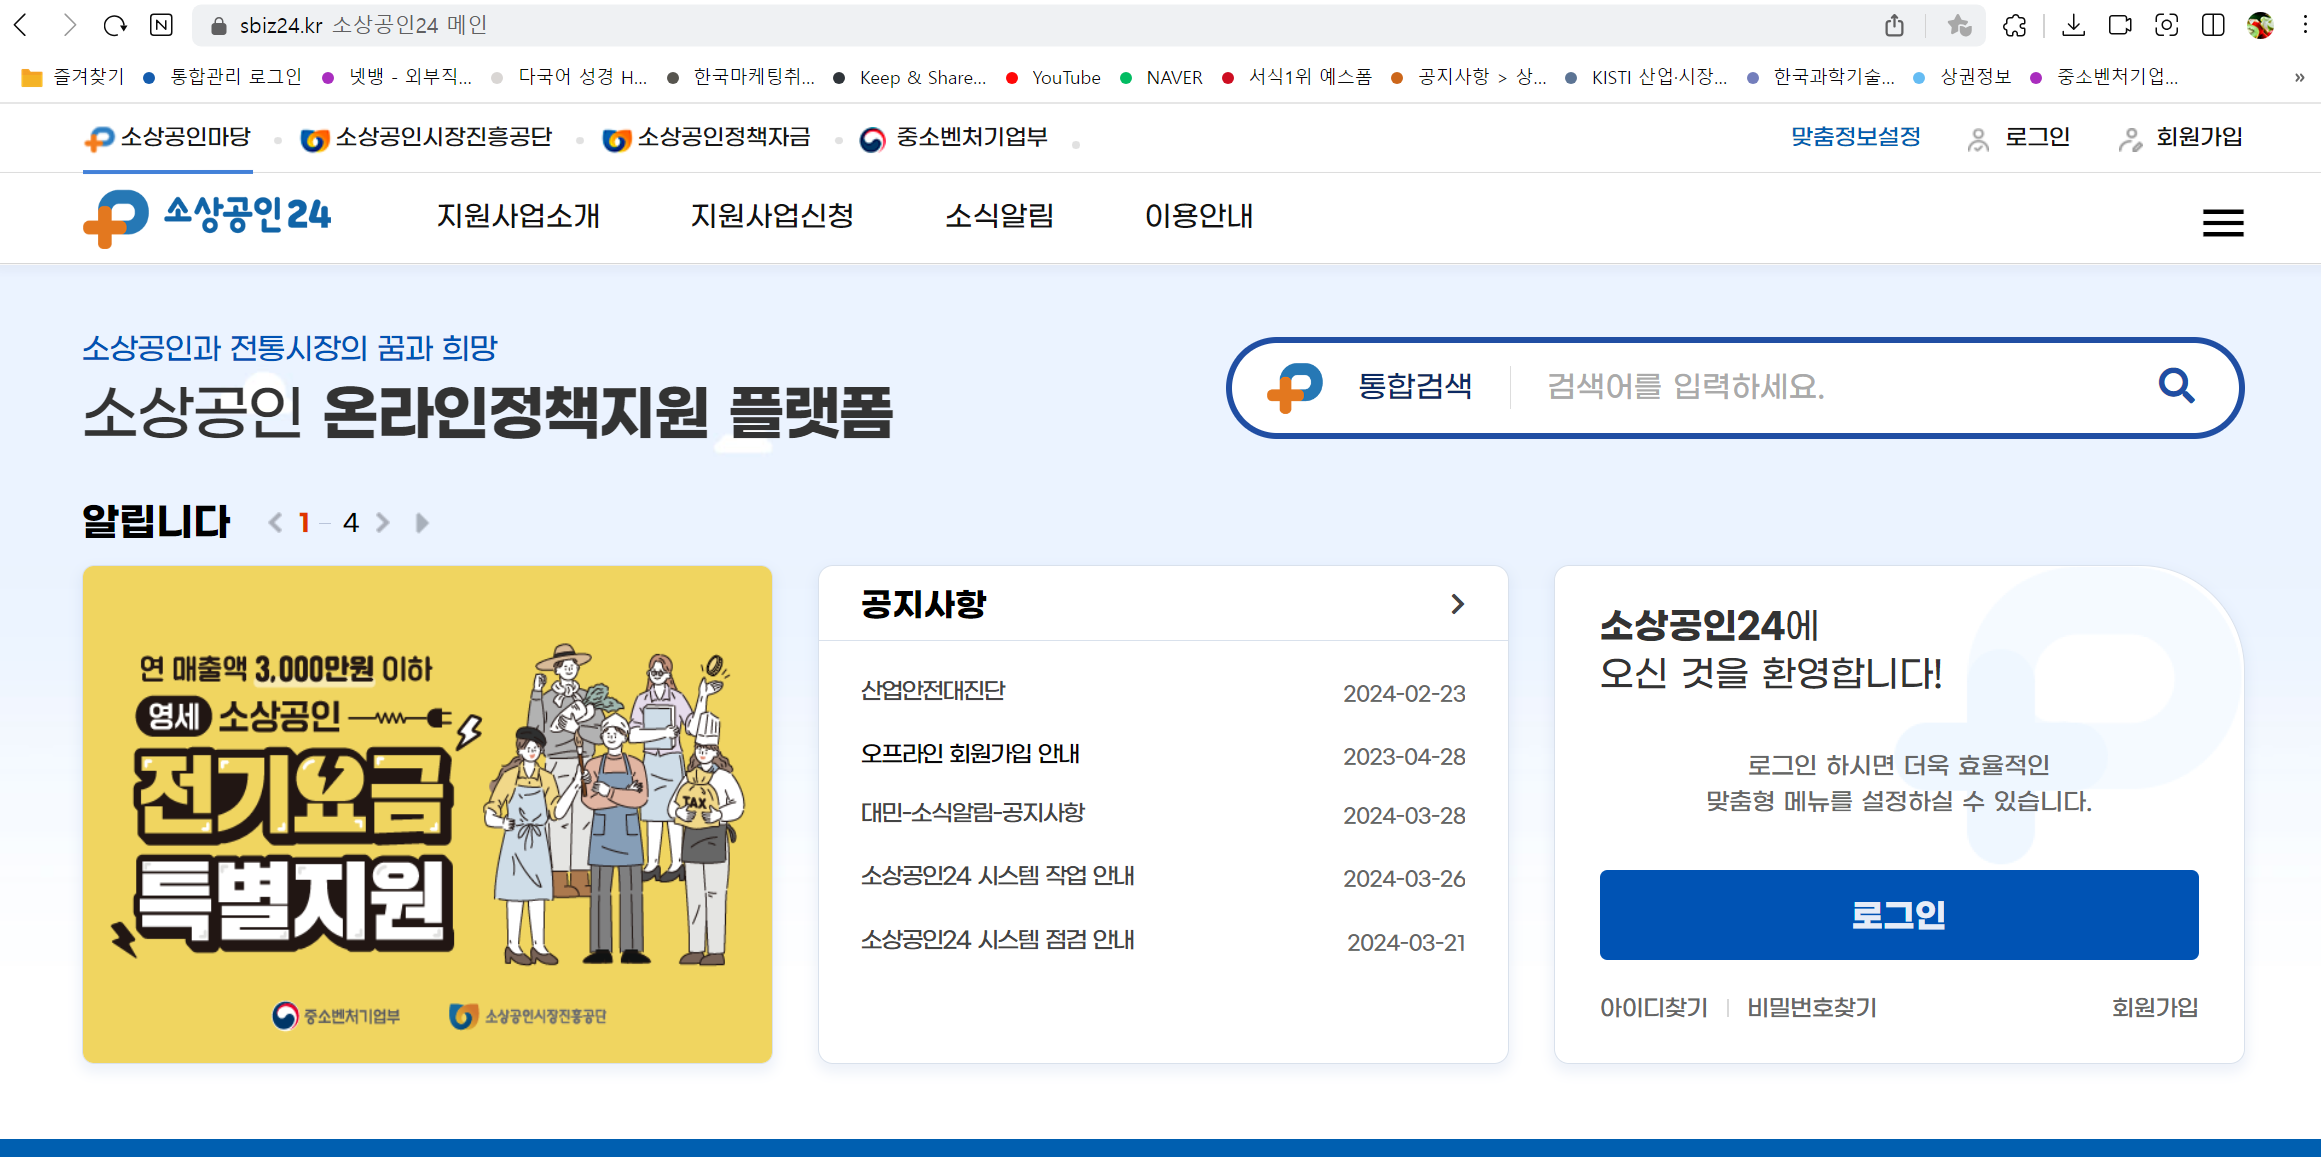Expand 공지사항 list with the arrow
Screen dimensions: 2321x1157
coord(1457,604)
